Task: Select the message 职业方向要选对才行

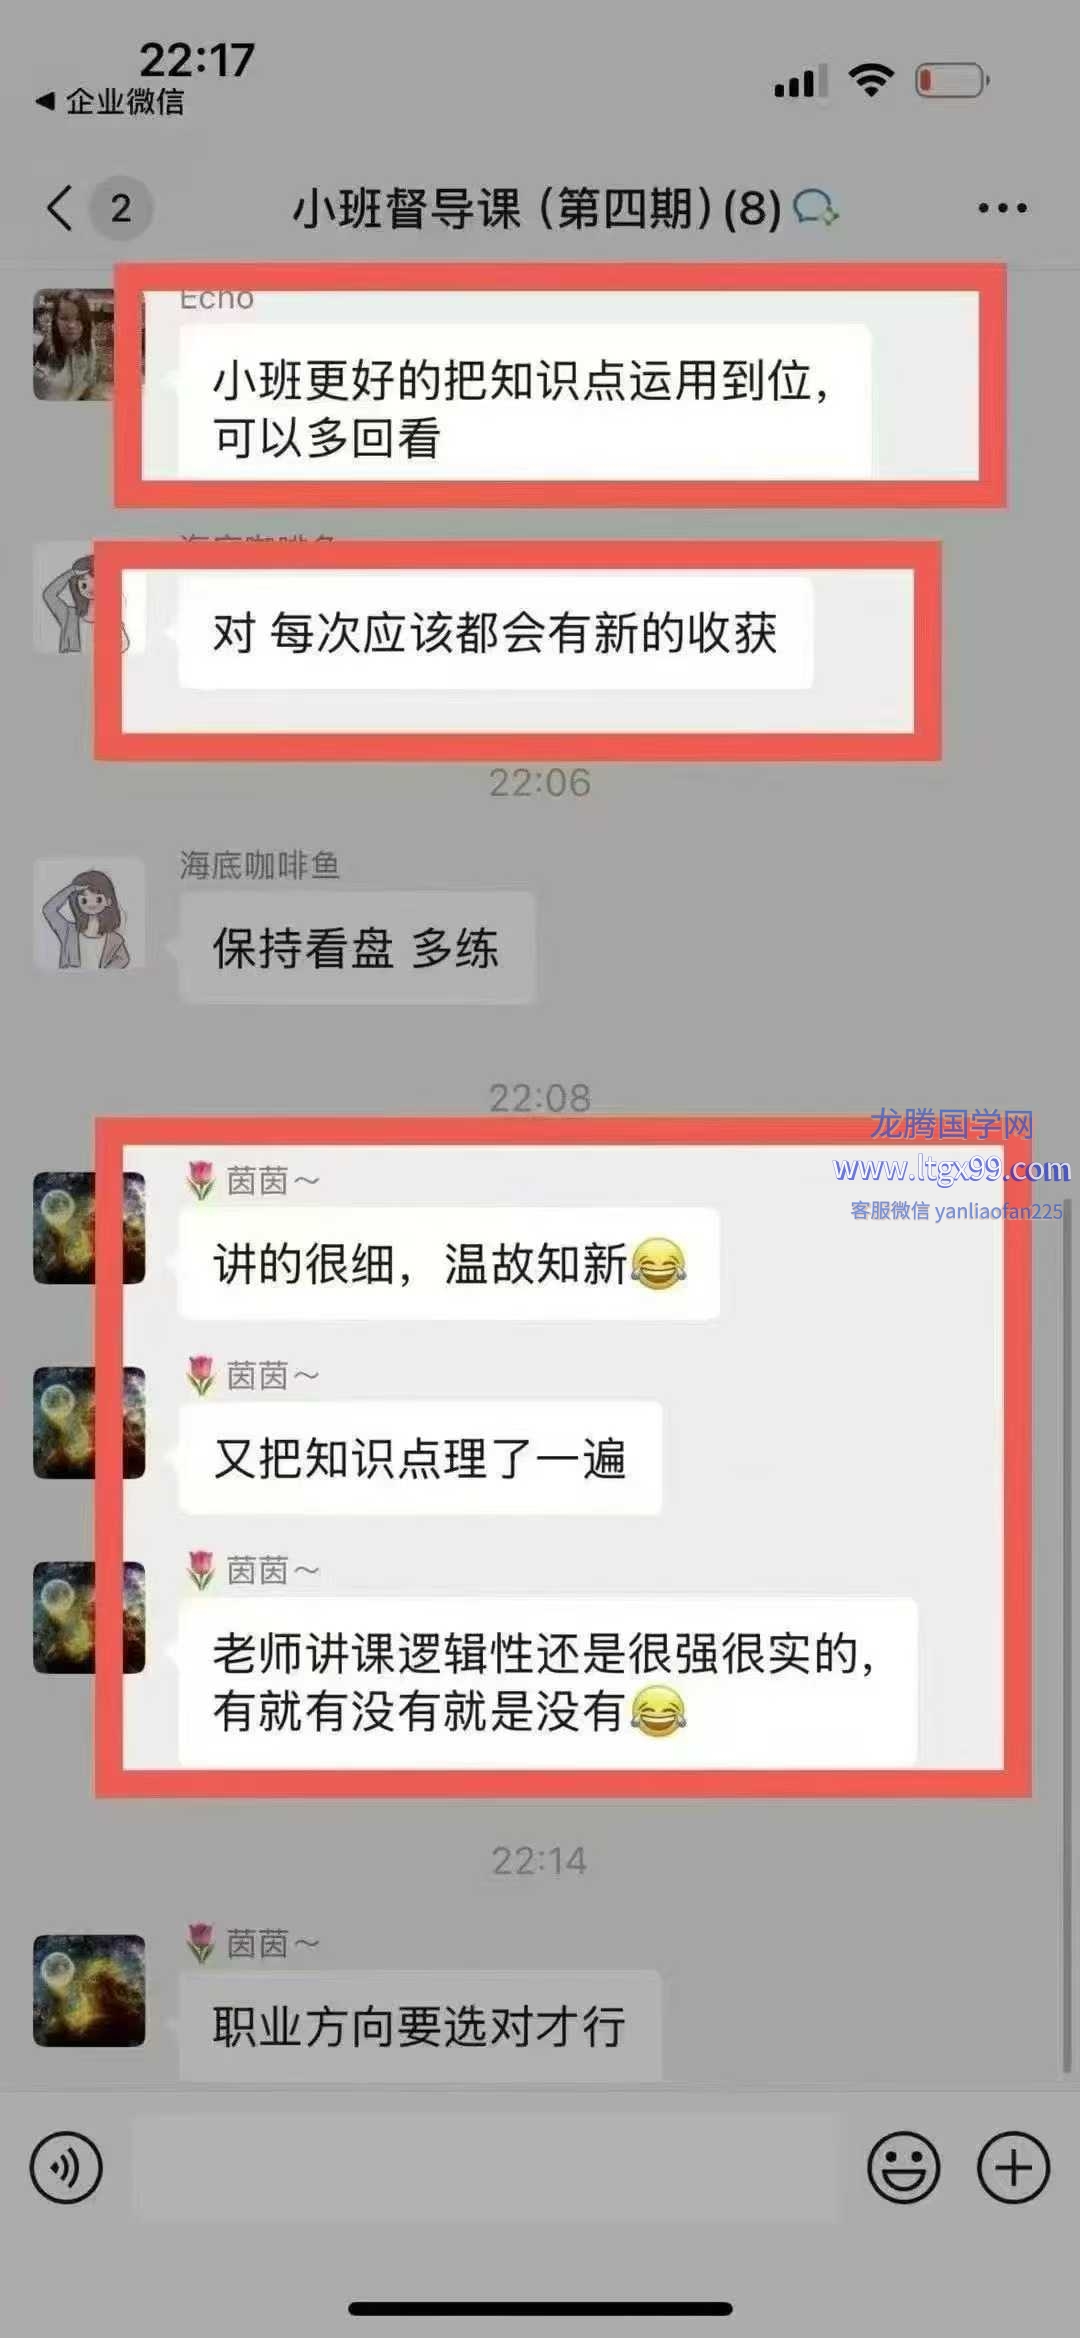Action: (x=420, y=2026)
